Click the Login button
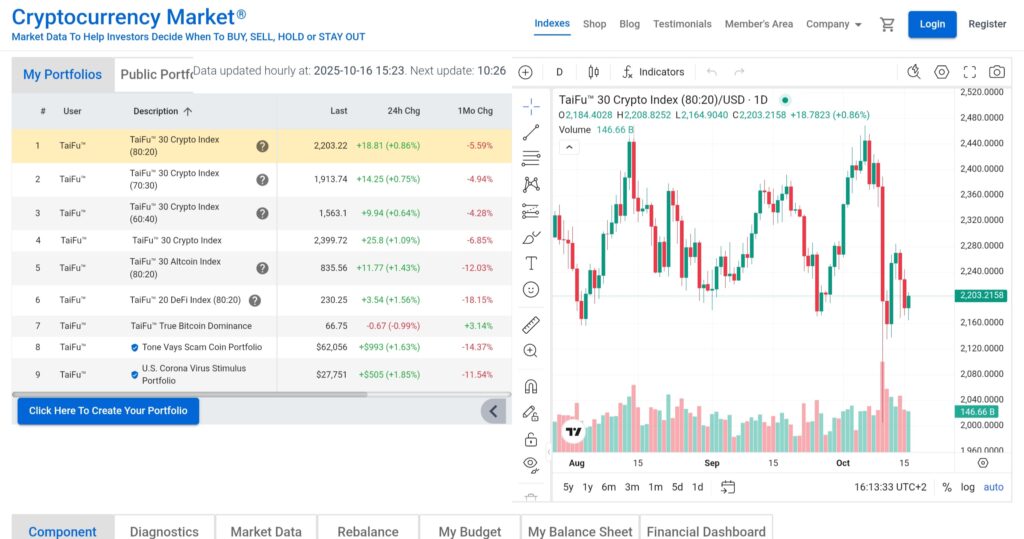Viewport: 1024px width, 539px height. tap(932, 24)
